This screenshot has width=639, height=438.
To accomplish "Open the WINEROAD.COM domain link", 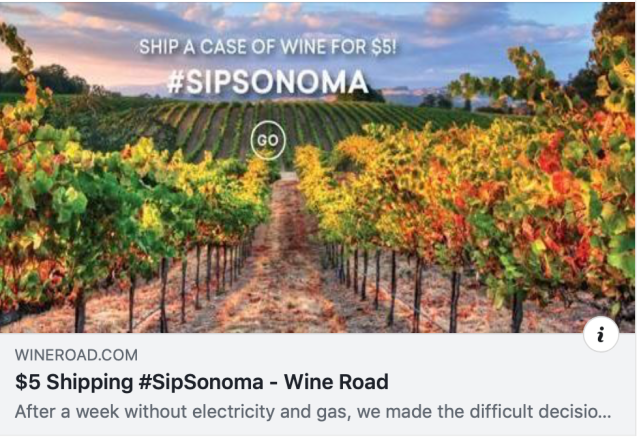I will tap(77, 355).
